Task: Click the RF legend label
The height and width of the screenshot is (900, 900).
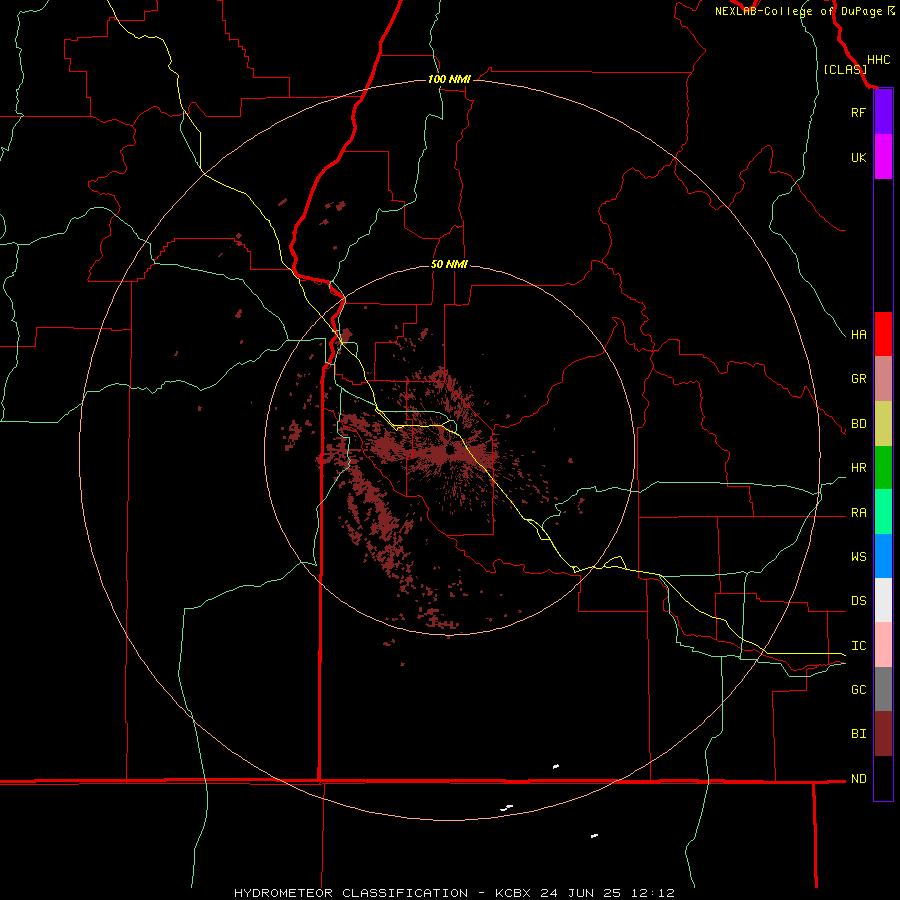Action: 858,112
